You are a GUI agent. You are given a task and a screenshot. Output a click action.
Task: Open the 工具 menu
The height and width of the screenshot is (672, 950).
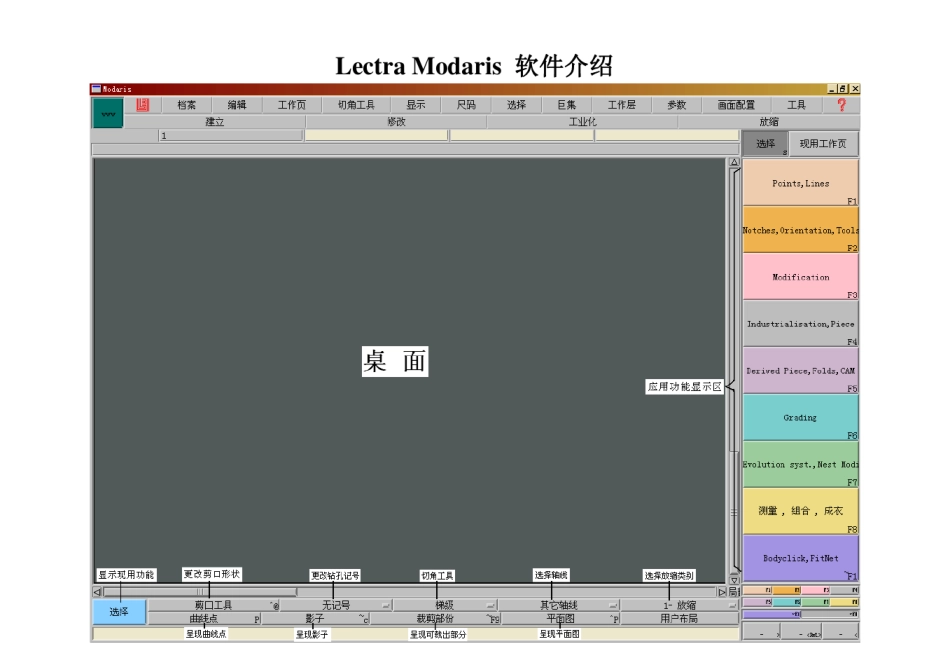tap(796, 105)
